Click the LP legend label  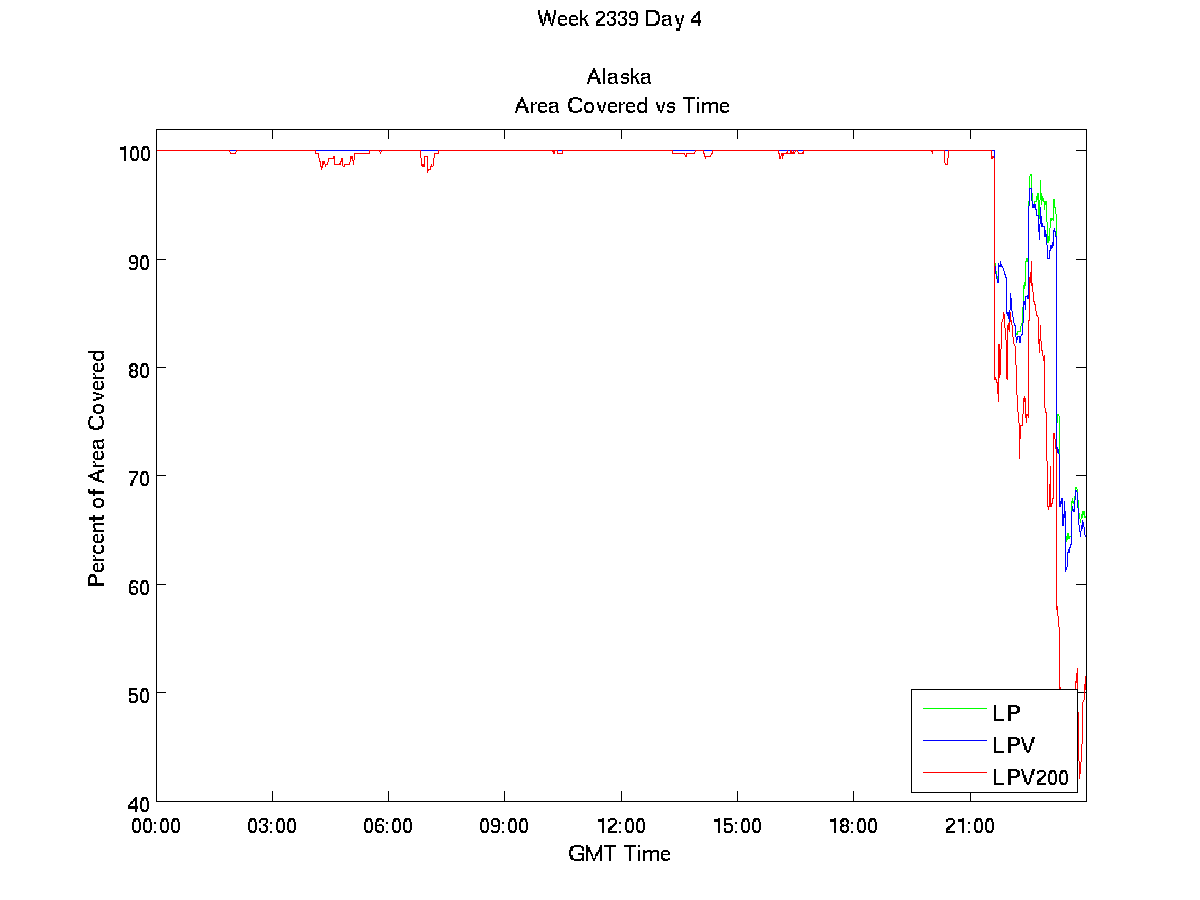pyautogui.click(x=1006, y=713)
